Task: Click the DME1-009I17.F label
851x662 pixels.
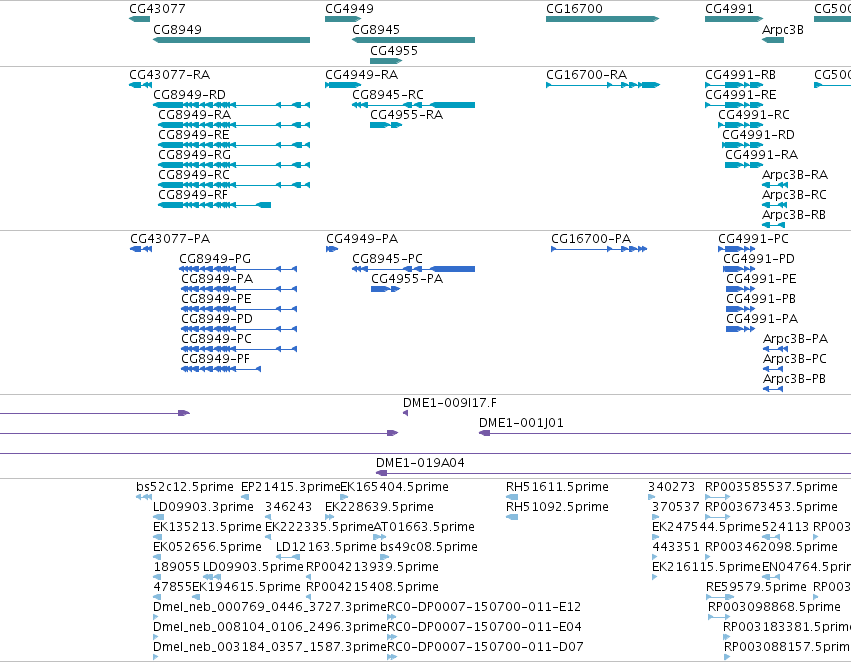Action: click(x=450, y=403)
